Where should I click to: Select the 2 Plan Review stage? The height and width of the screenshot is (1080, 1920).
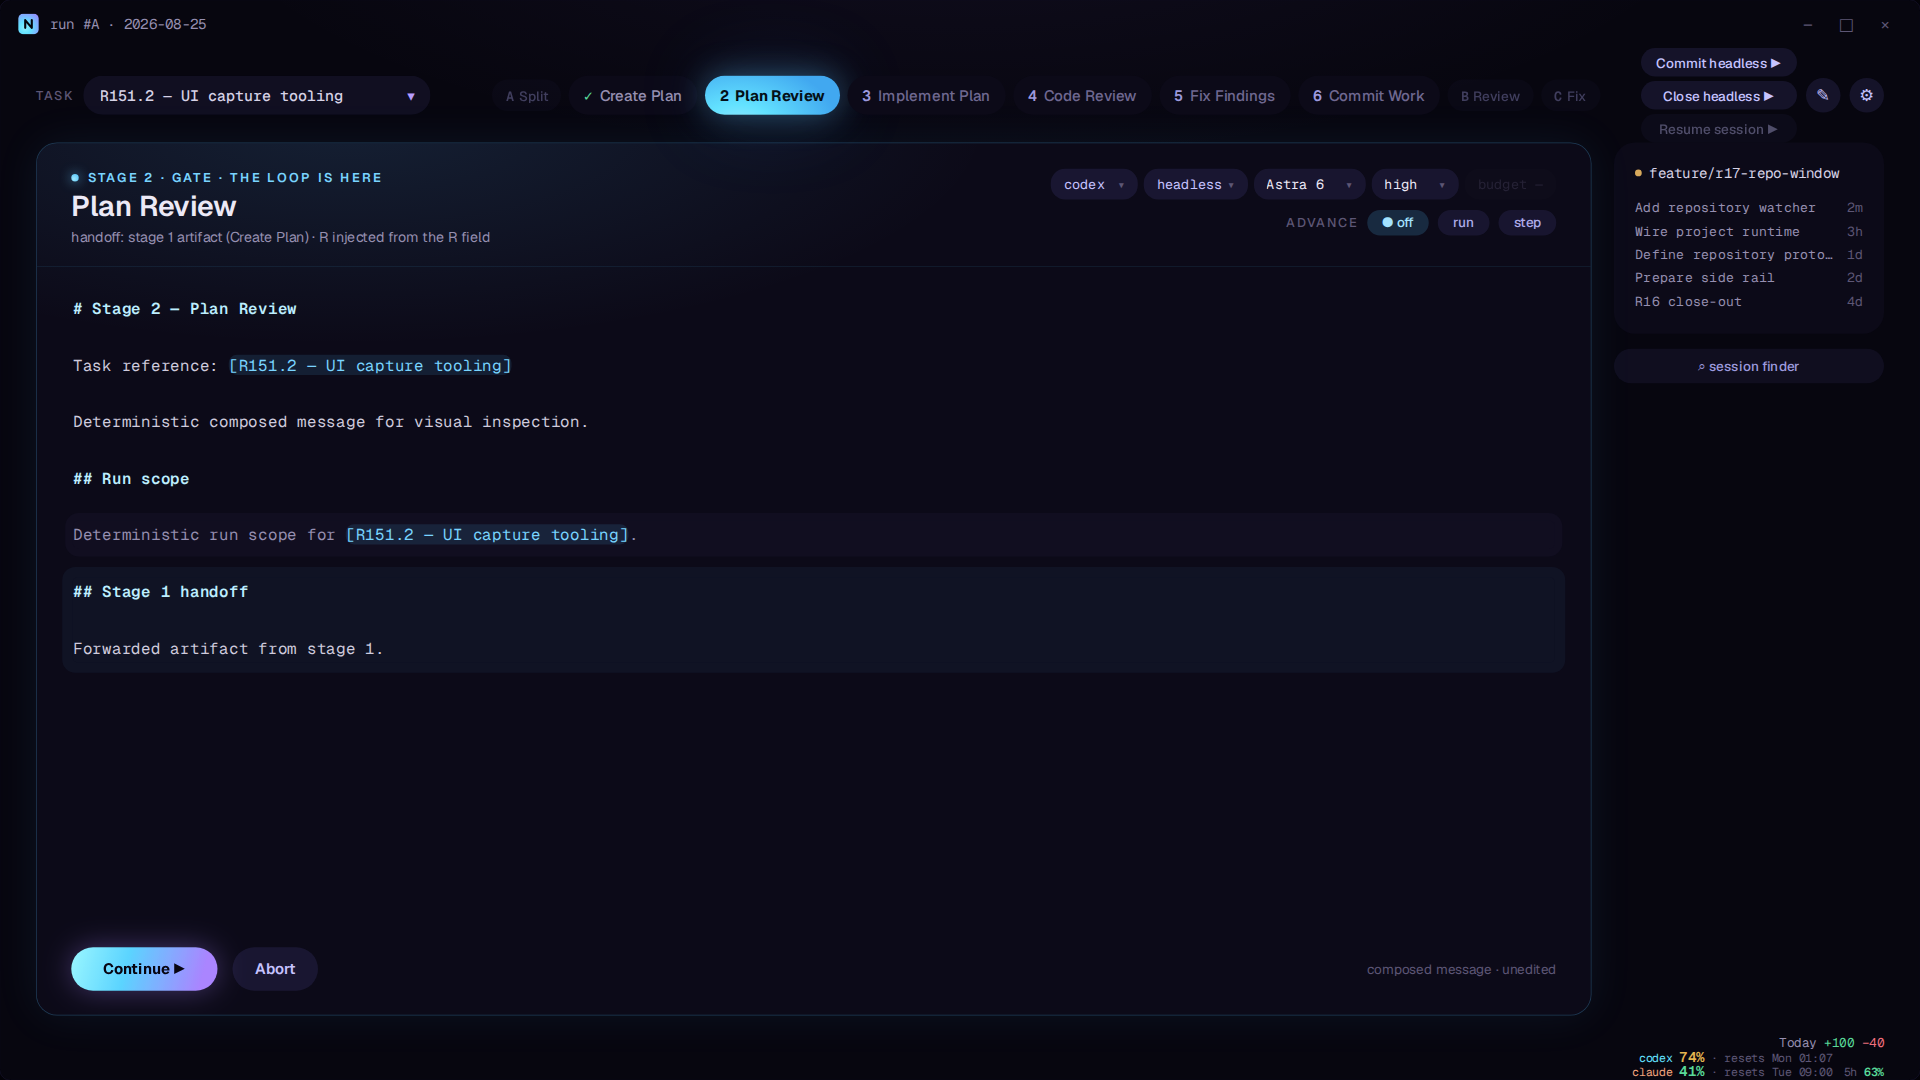coord(772,96)
